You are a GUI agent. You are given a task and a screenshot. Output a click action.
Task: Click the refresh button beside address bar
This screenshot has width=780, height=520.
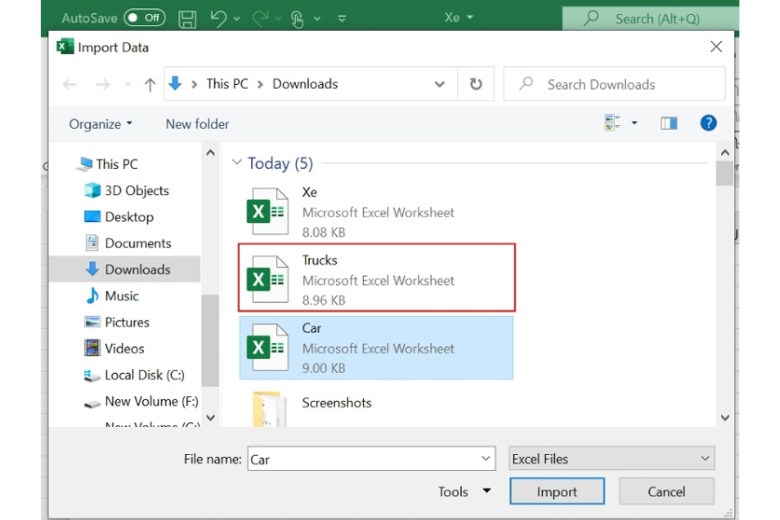click(476, 84)
